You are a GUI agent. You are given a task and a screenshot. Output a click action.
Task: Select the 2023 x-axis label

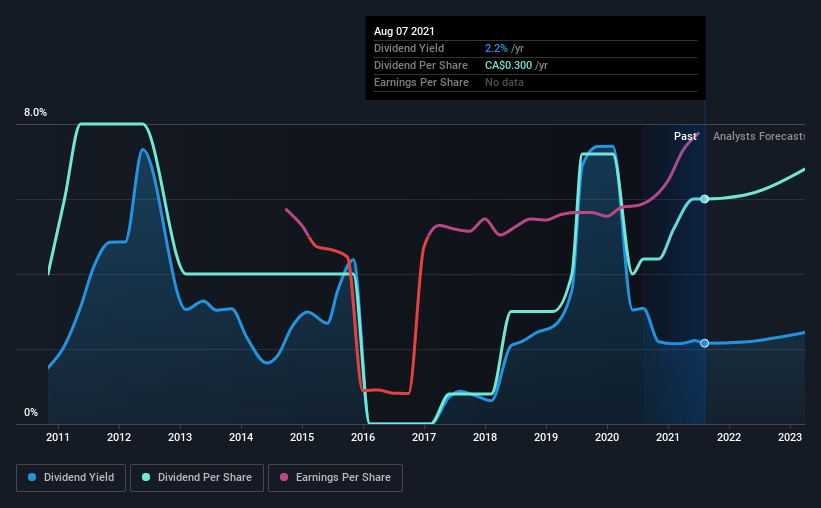[790, 437]
